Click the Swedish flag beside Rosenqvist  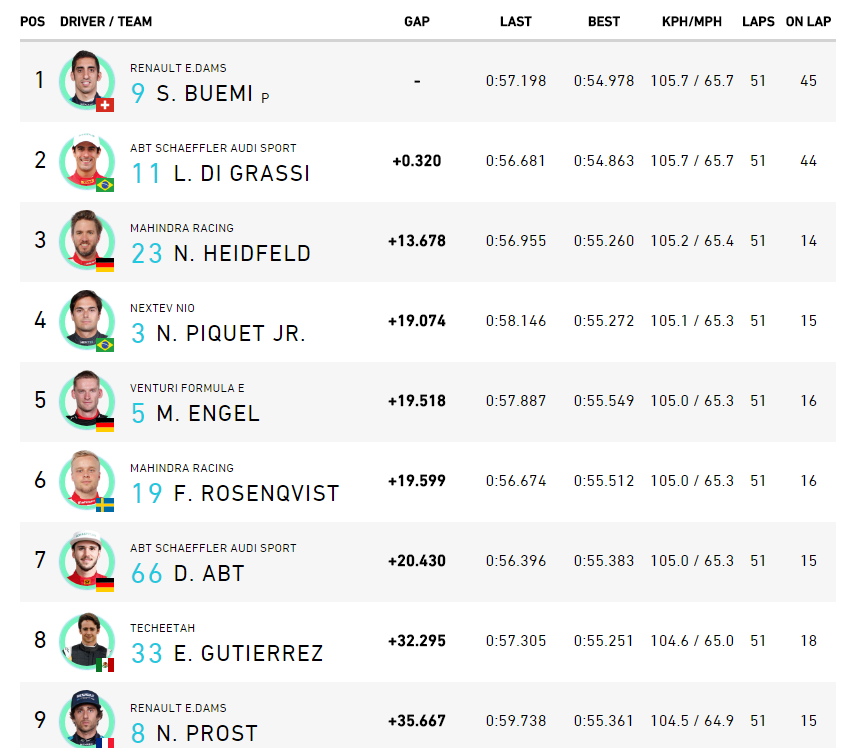pos(105,505)
